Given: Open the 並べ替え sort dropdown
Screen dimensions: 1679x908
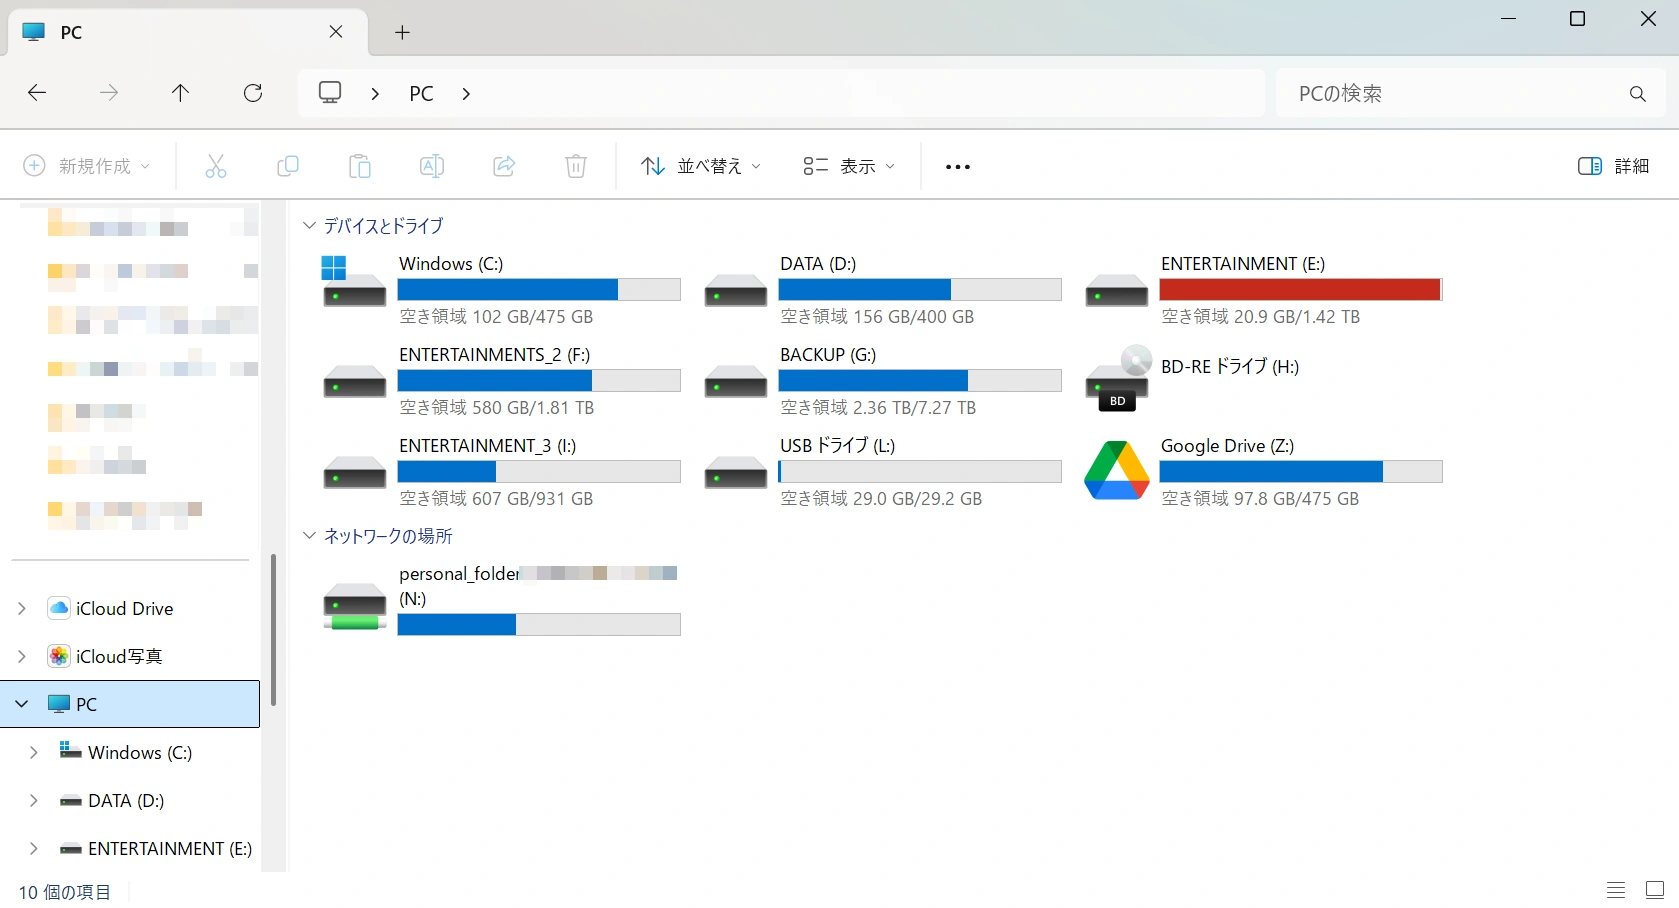Looking at the screenshot, I should (x=701, y=166).
